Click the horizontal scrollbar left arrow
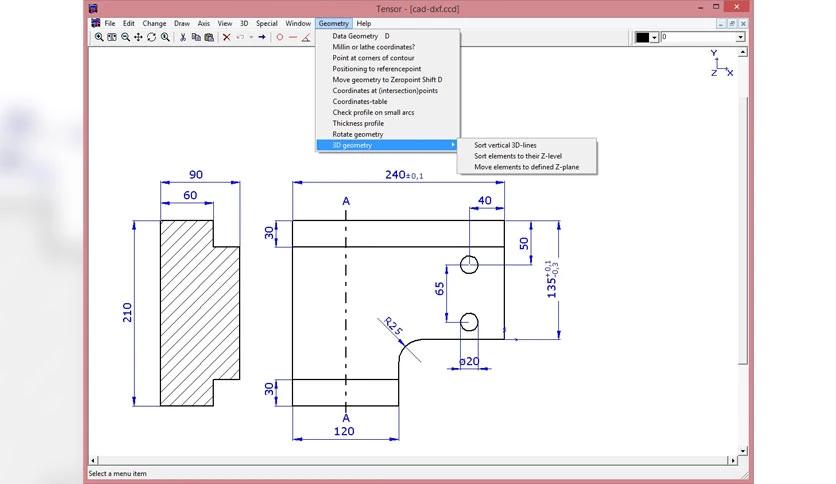Image resolution: width=836 pixels, height=484 pixels. click(93, 460)
